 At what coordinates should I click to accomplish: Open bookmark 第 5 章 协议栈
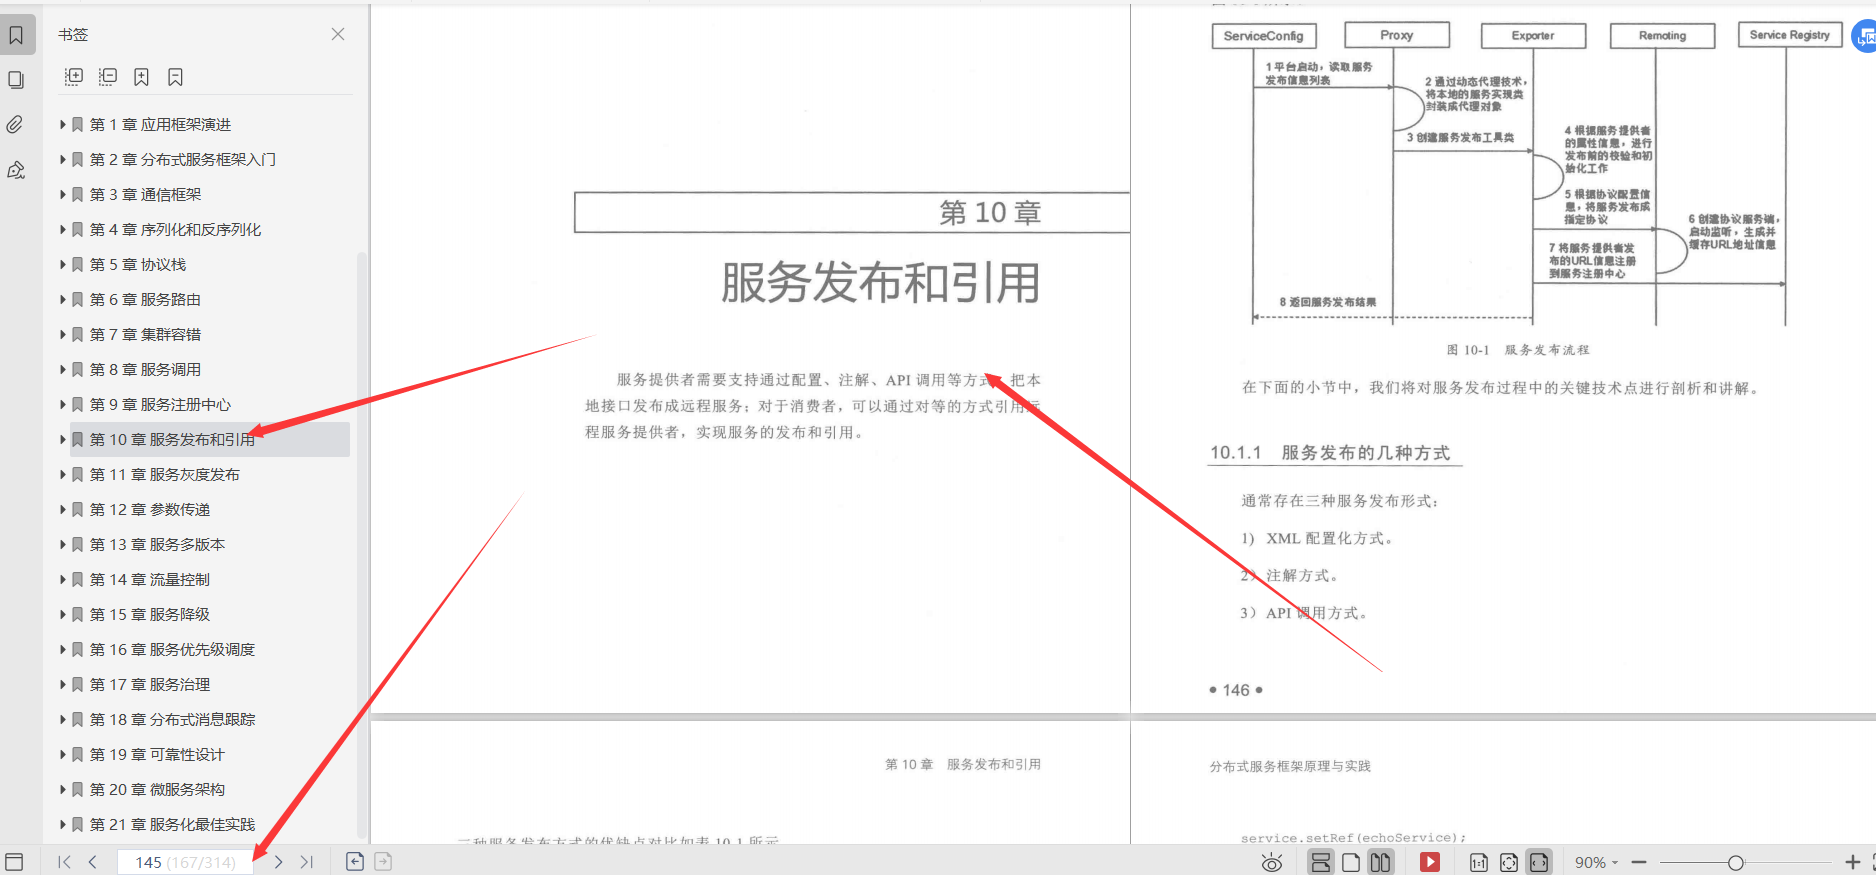click(x=138, y=265)
